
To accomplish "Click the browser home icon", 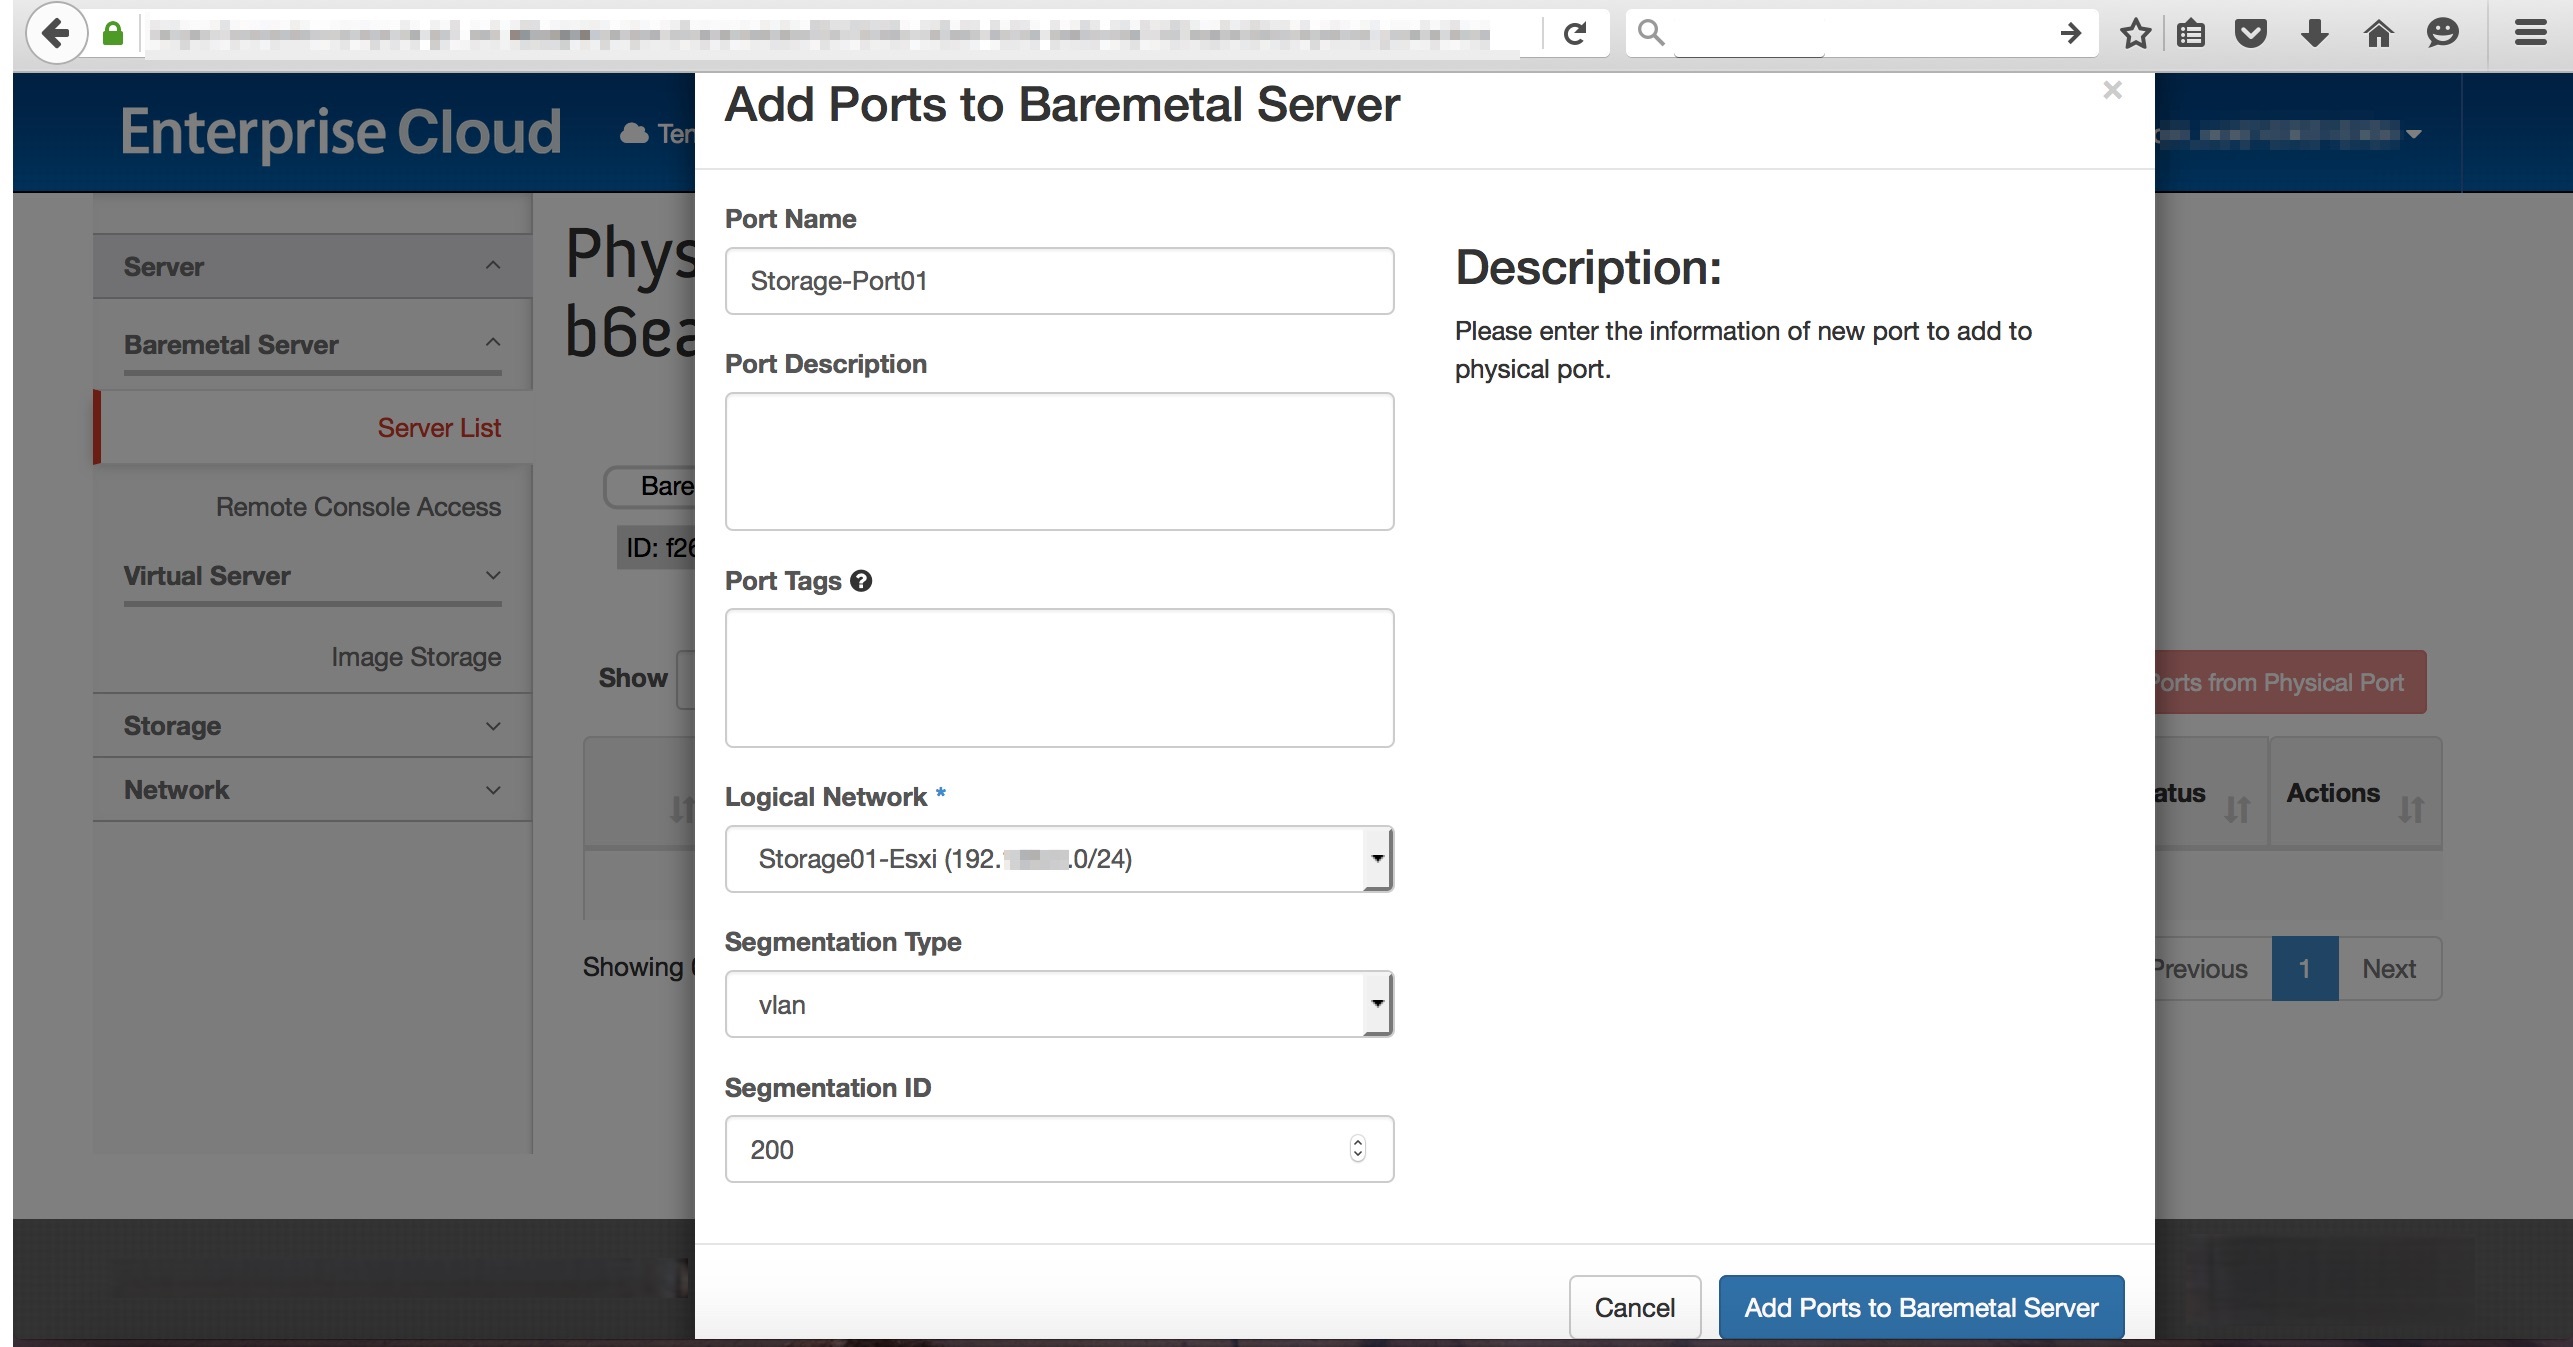I will [x=2378, y=33].
